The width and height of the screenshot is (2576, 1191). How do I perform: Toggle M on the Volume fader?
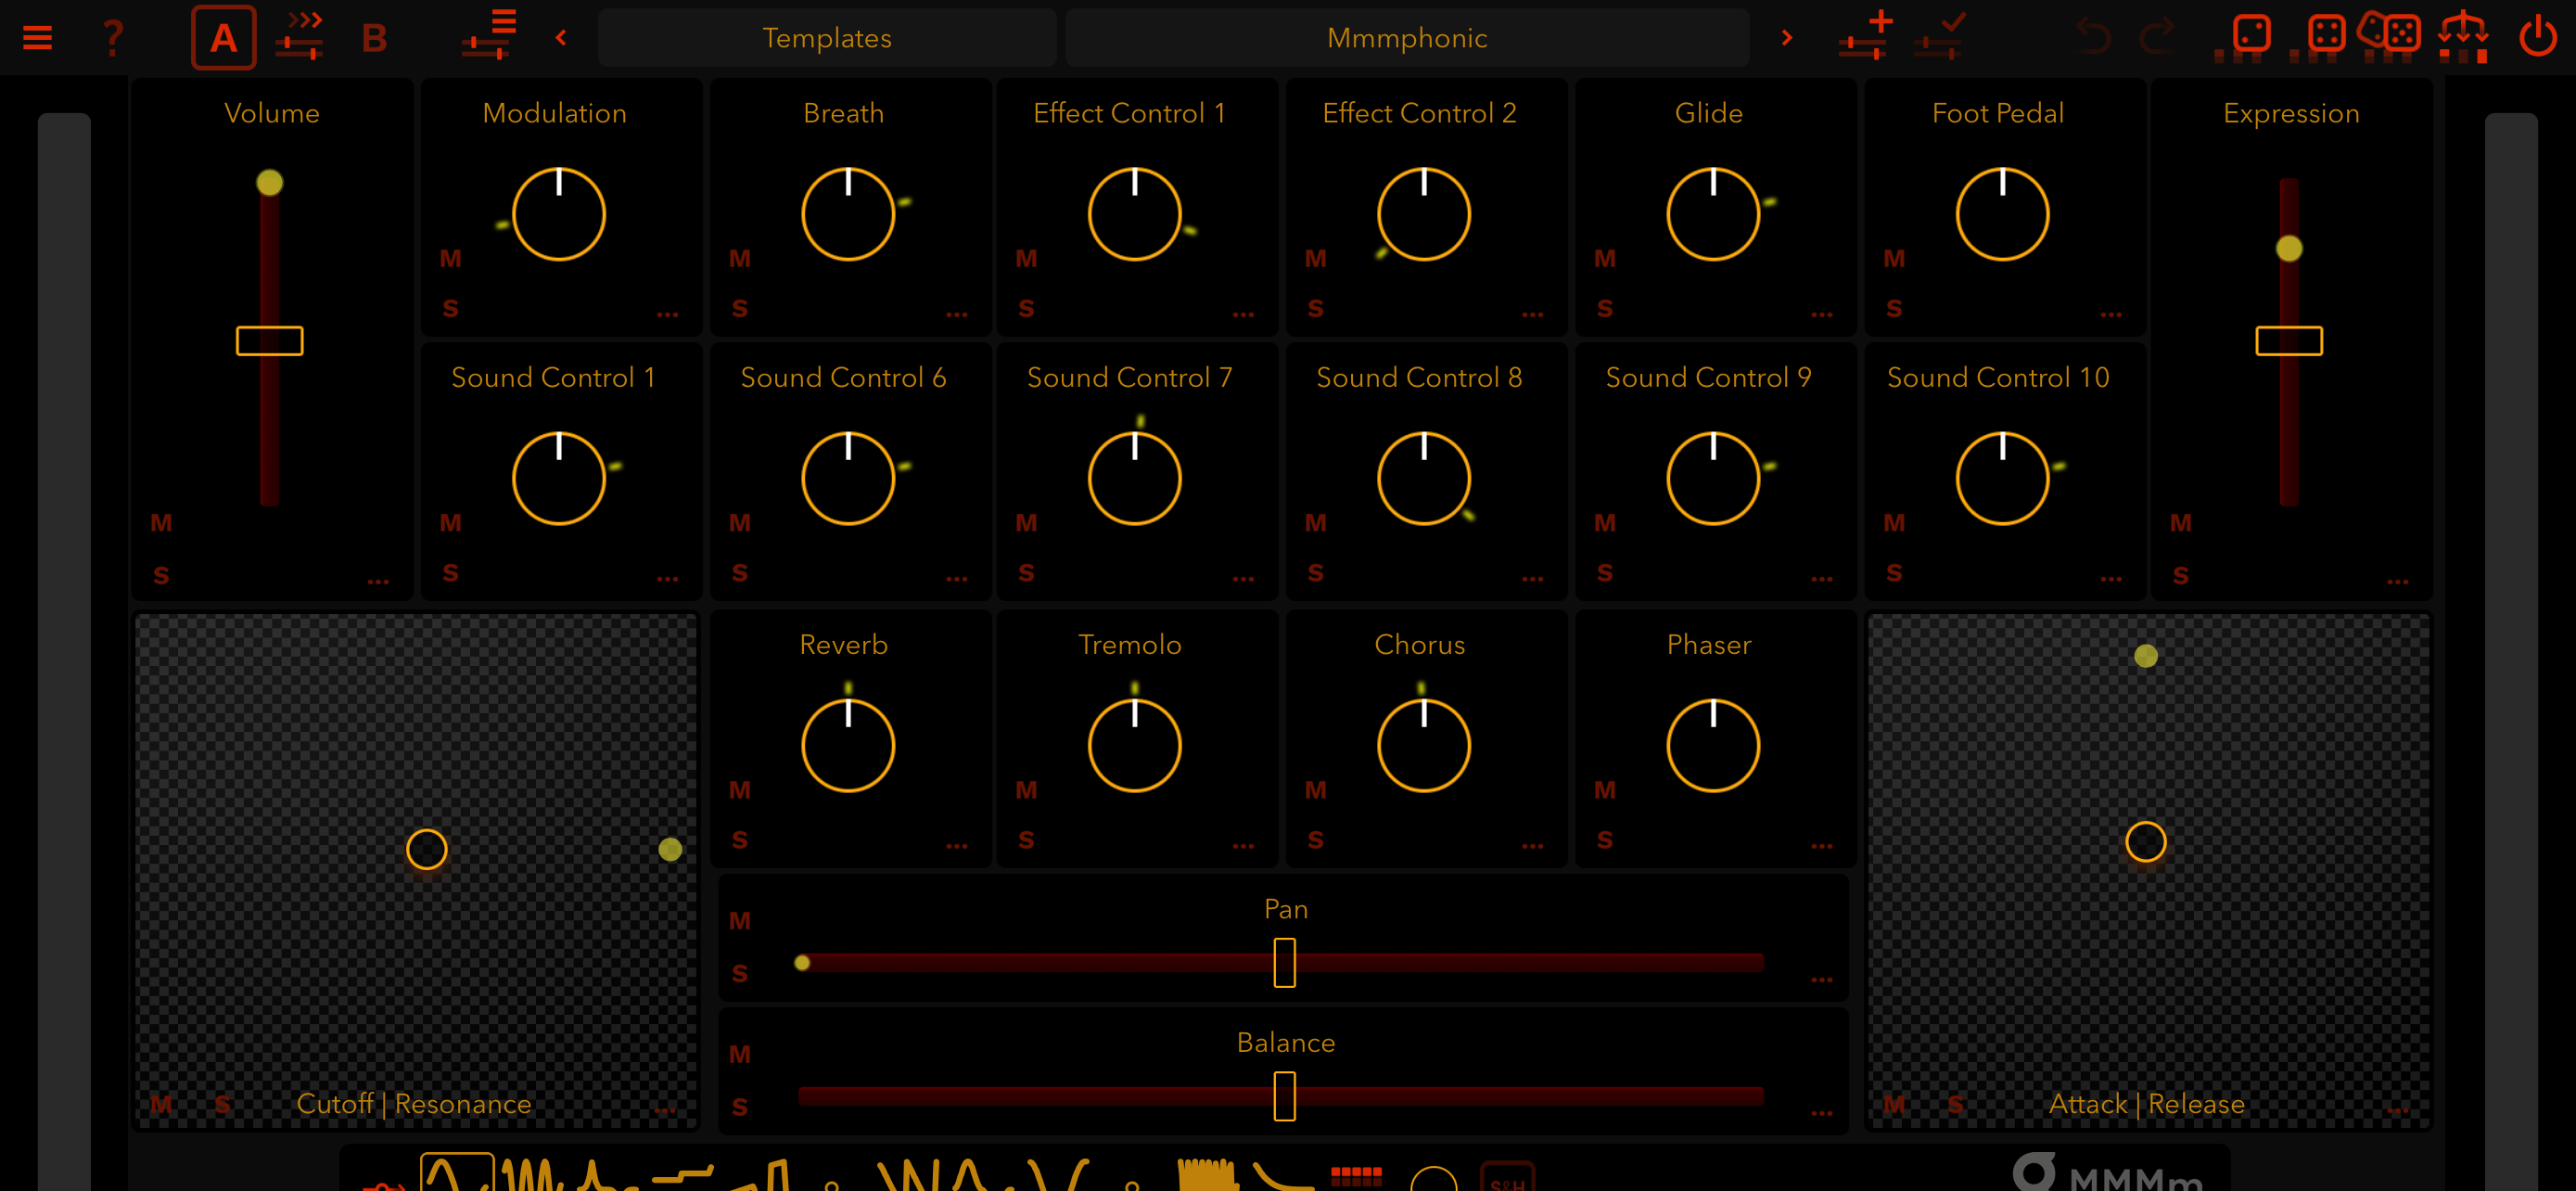click(x=161, y=523)
